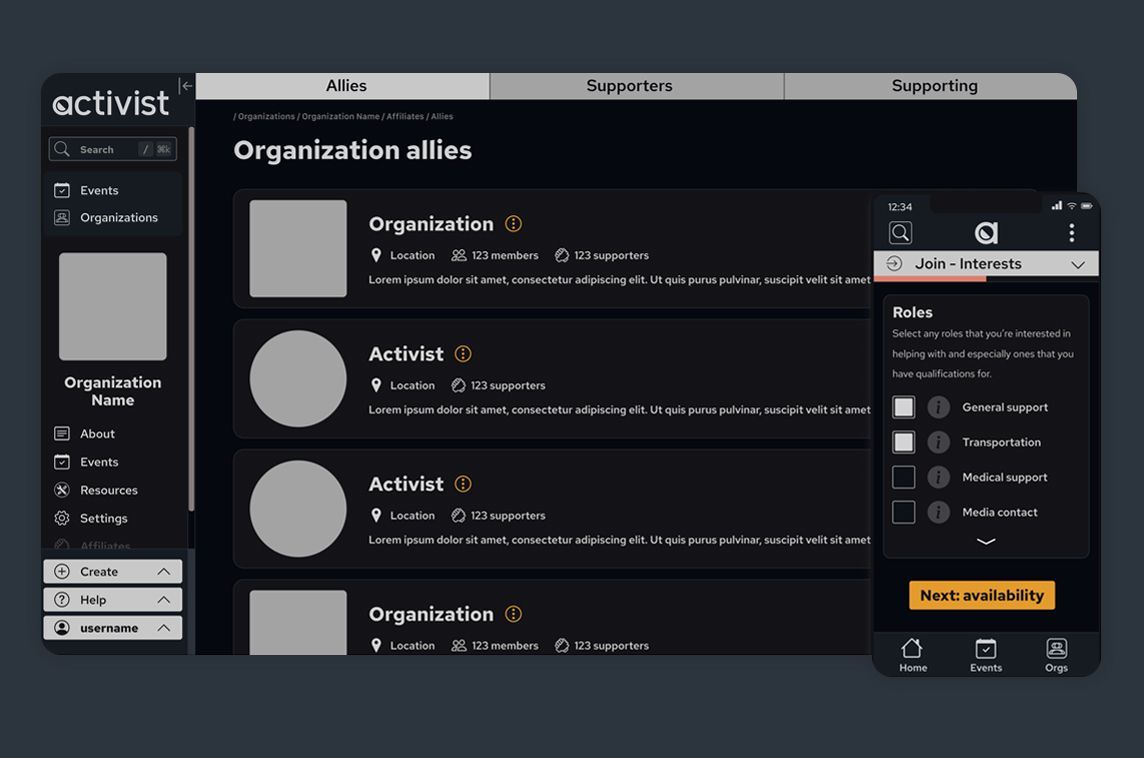This screenshot has width=1144, height=758.
Task: Check the Media contact checkbox
Action: point(903,512)
